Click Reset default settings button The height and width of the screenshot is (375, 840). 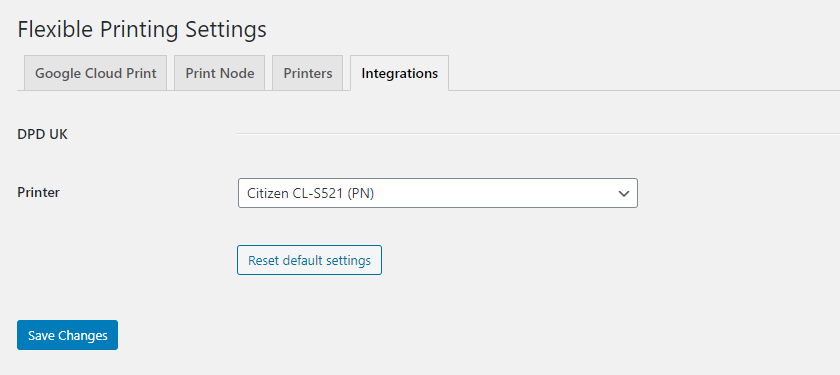309,260
